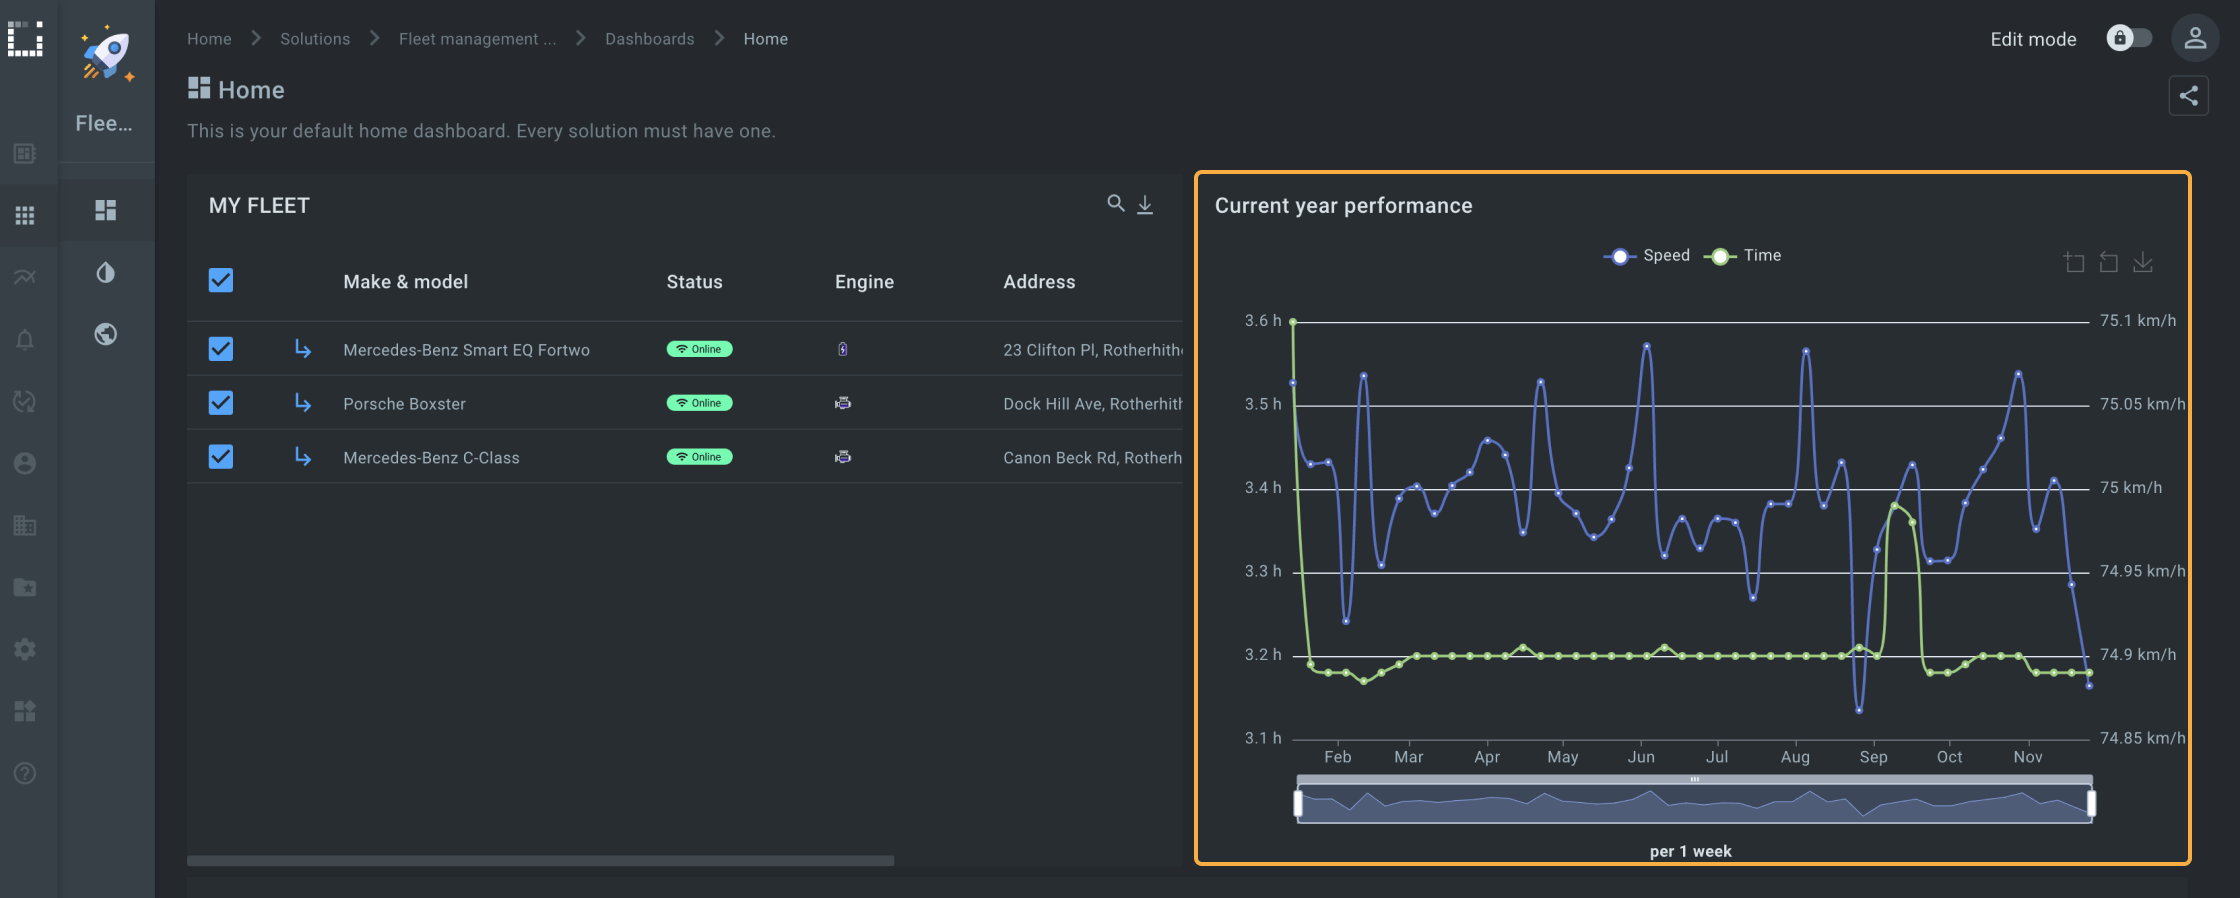Open the analytics trend-line icon in main sidebar
Viewport: 2240px width, 898px height.
click(25, 277)
